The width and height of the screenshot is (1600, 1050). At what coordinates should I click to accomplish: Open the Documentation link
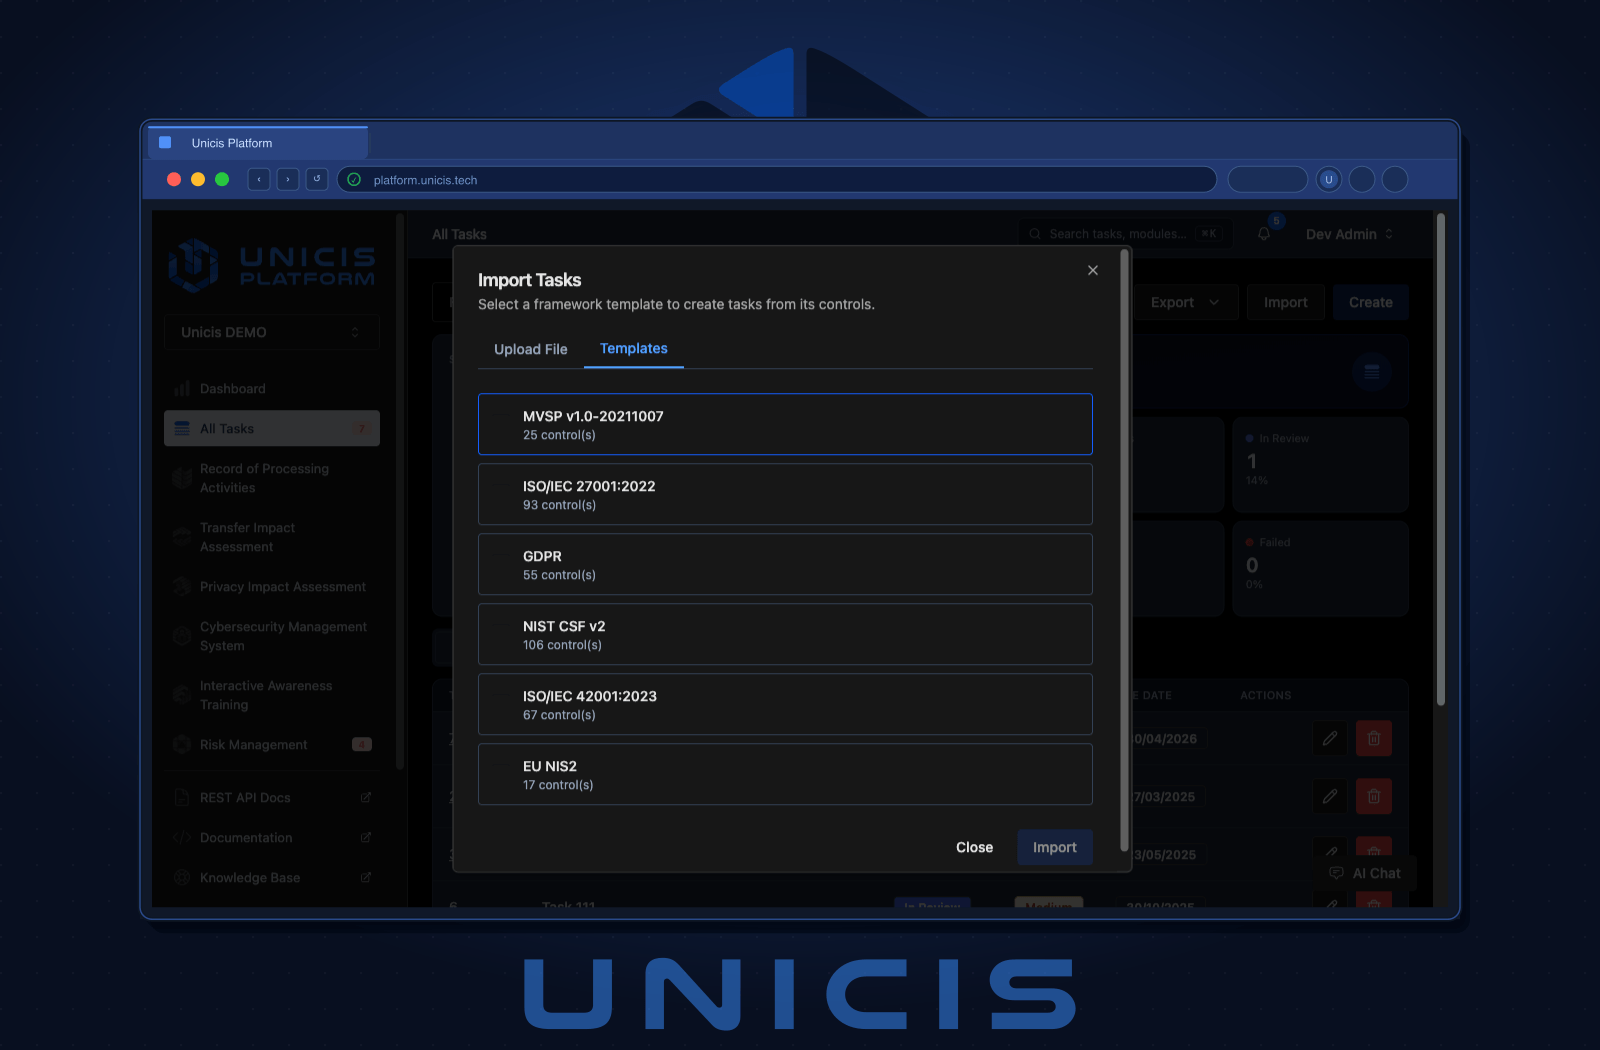click(272, 838)
